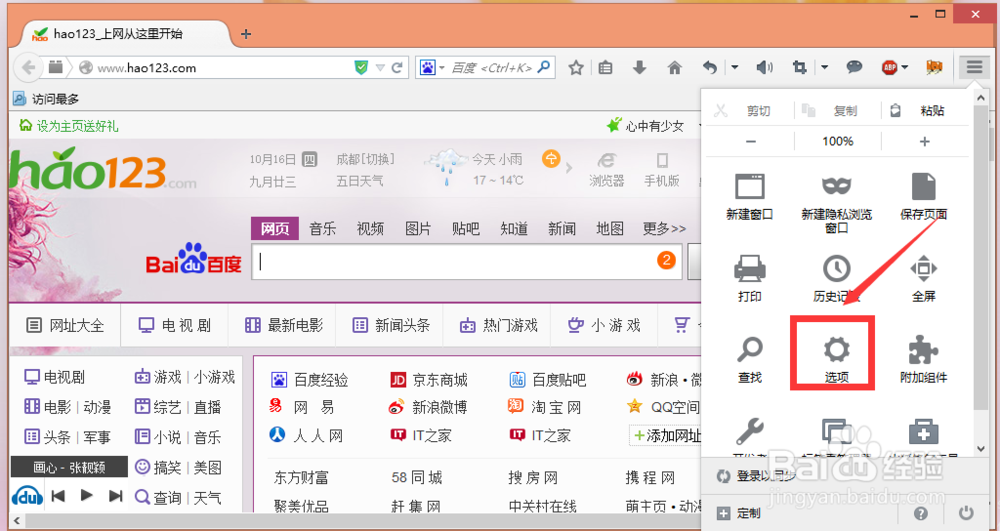Expand the weather forecast arrow
The image size is (1000, 531).
point(568,168)
